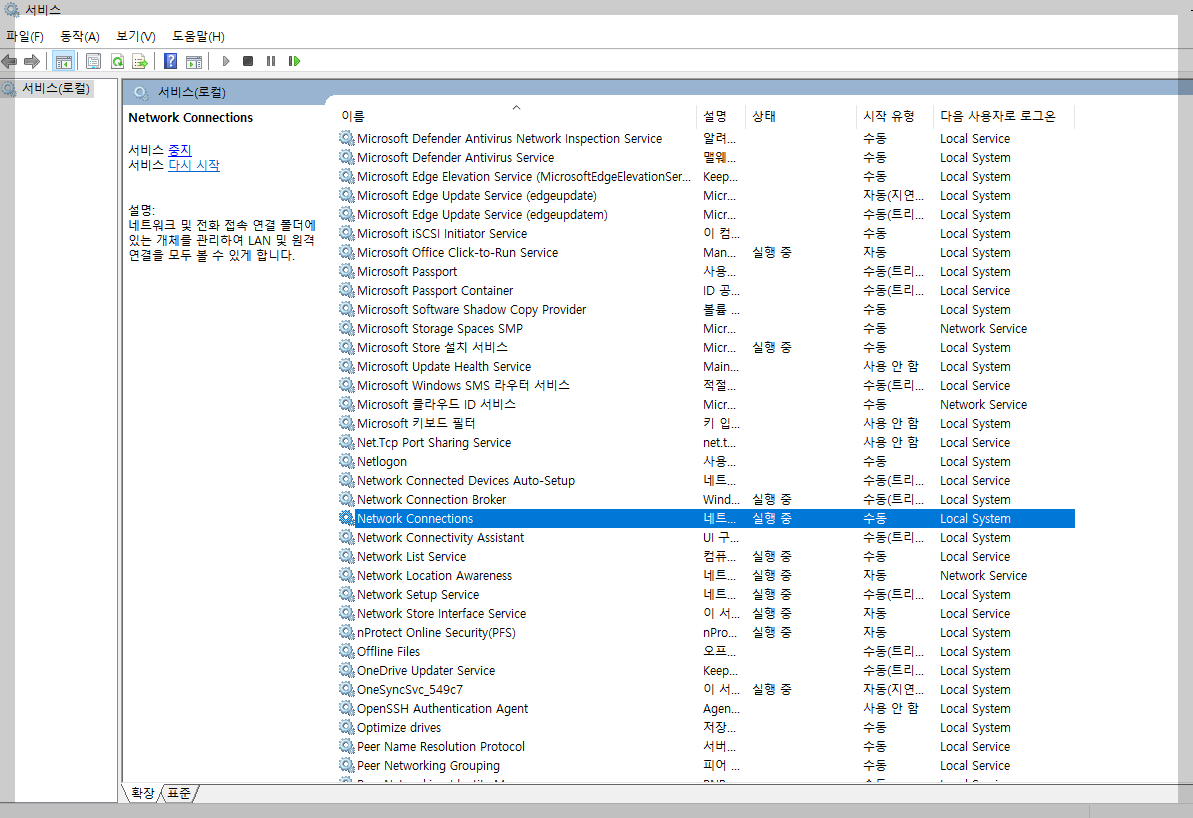Select nProtect Online Security(PFS) row
Viewport: 1193px width, 818px height.
[705, 632]
